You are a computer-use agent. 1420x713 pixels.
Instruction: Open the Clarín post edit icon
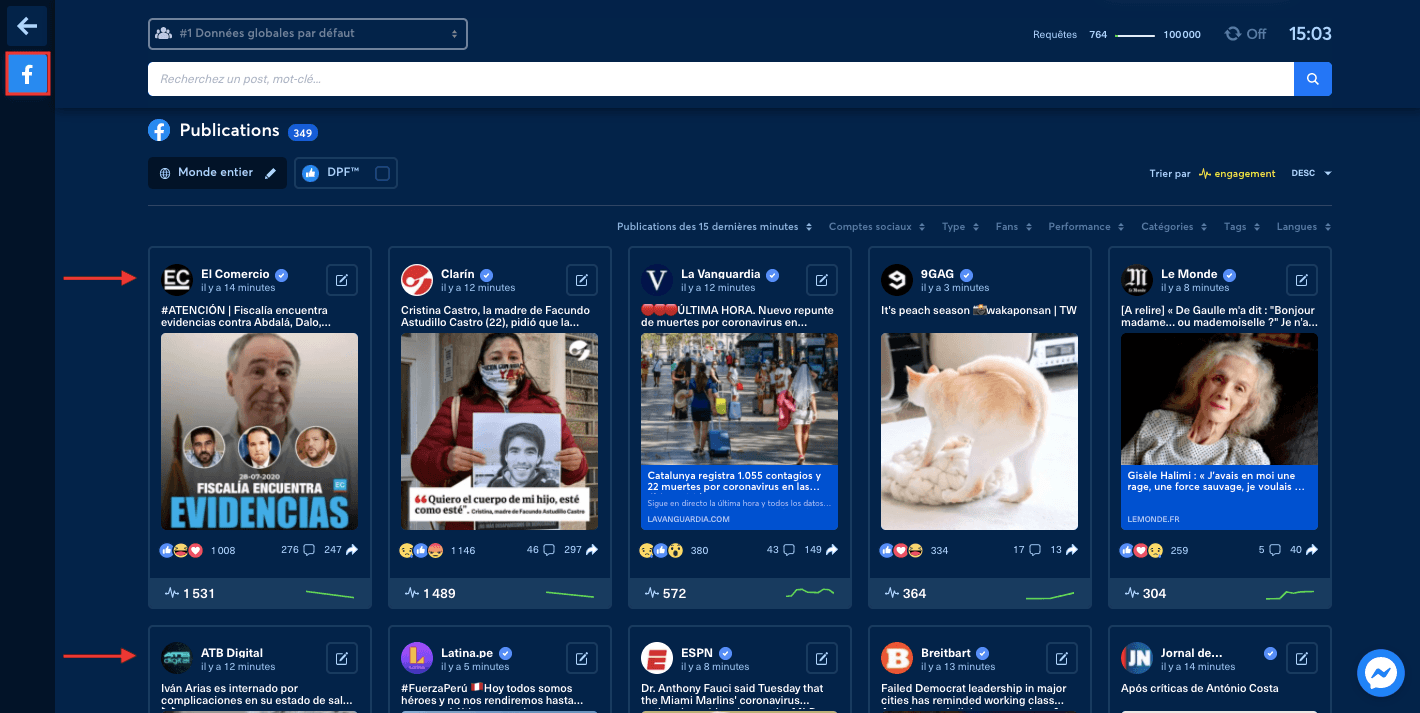(582, 280)
